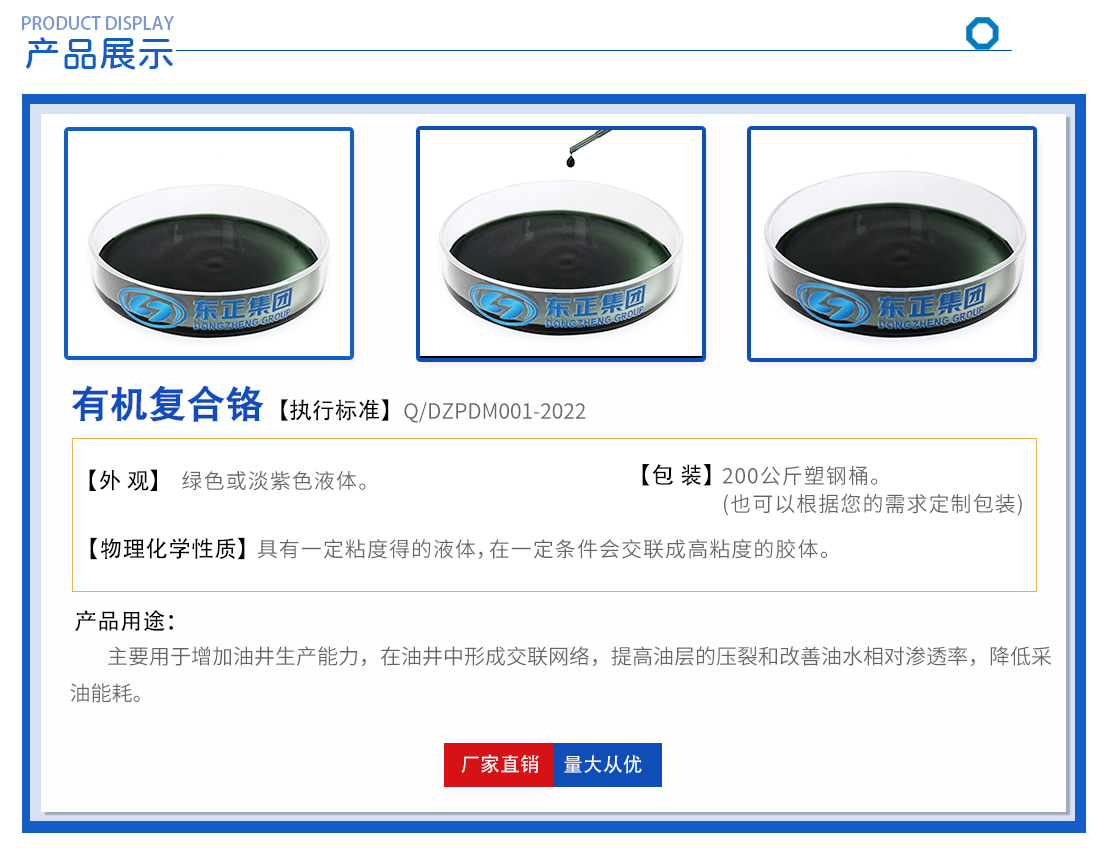
Task: Click the 产品用途 heading
Action: [124, 621]
